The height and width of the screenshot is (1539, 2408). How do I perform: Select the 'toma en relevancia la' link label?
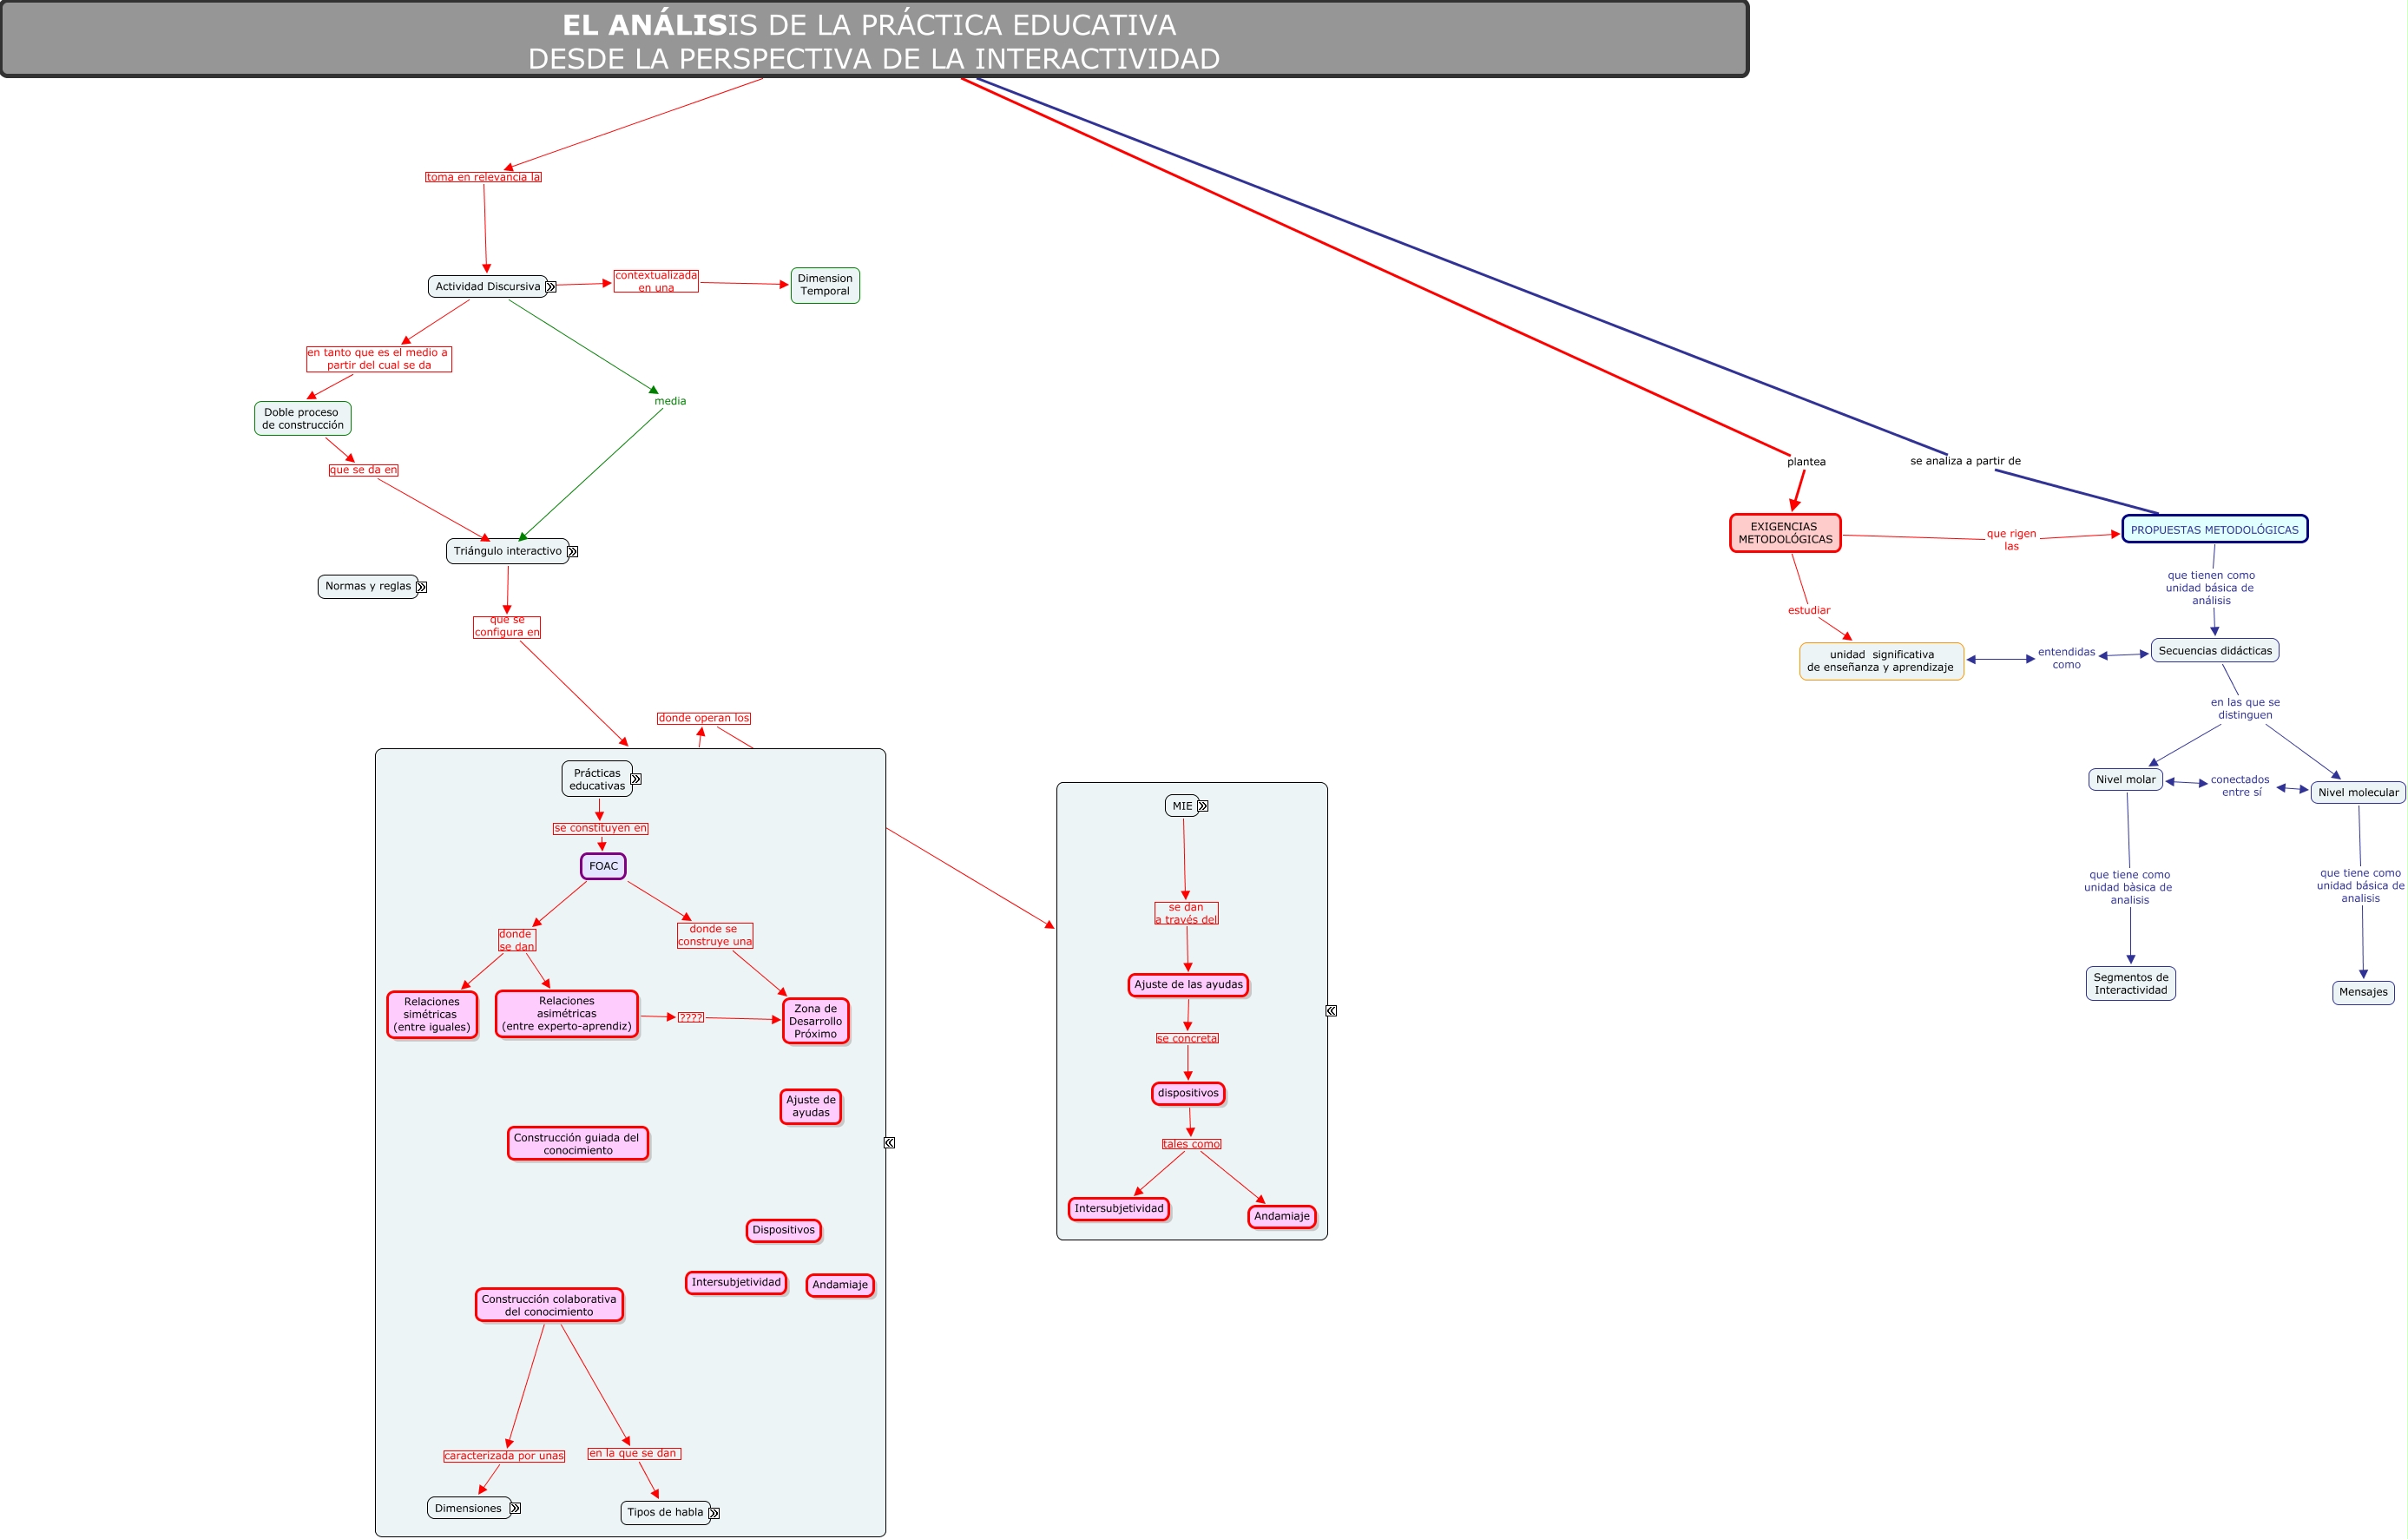pyautogui.click(x=483, y=177)
